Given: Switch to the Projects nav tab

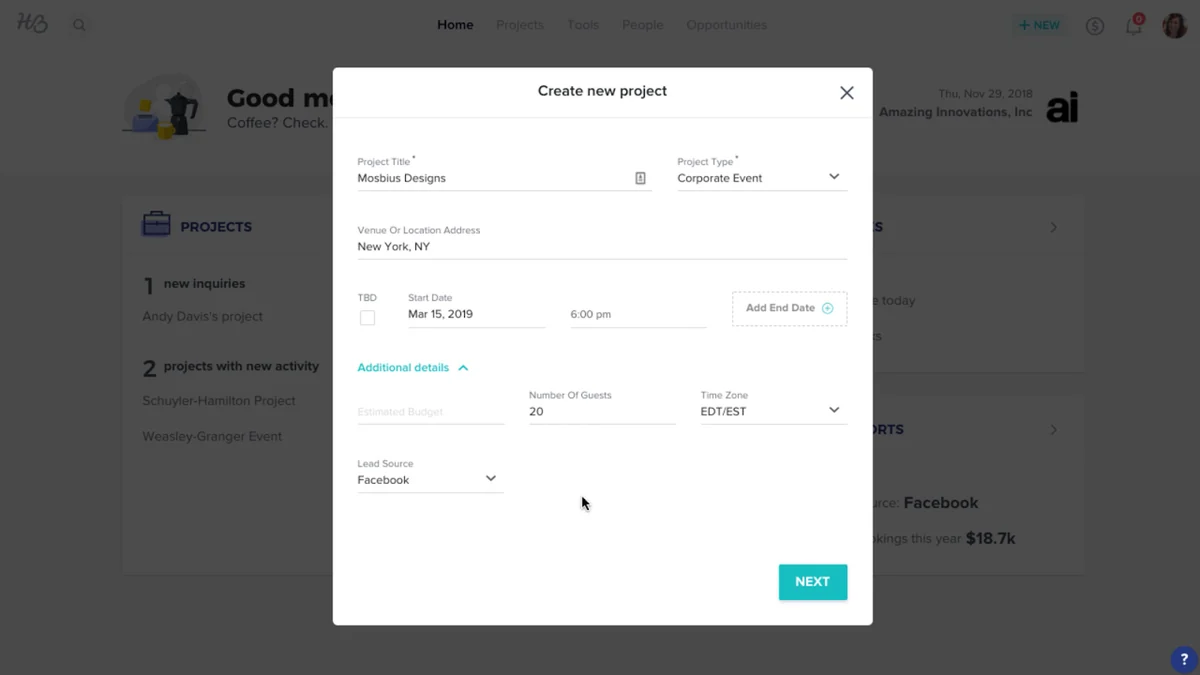Looking at the screenshot, I should (x=520, y=25).
